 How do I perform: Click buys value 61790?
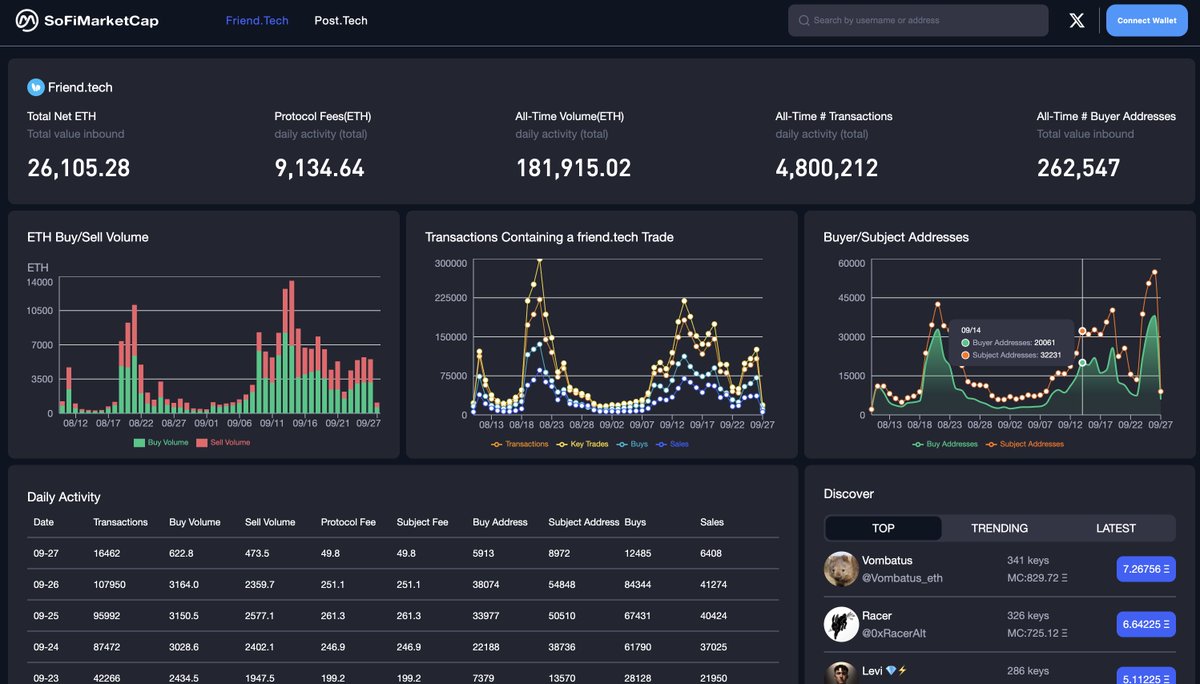coord(638,648)
